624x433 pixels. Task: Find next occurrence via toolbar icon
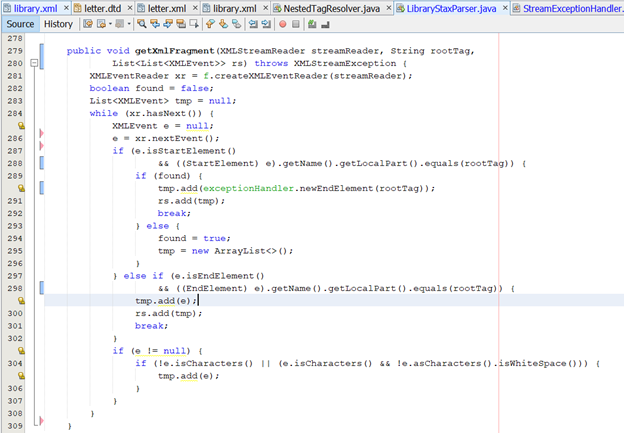coord(168,24)
